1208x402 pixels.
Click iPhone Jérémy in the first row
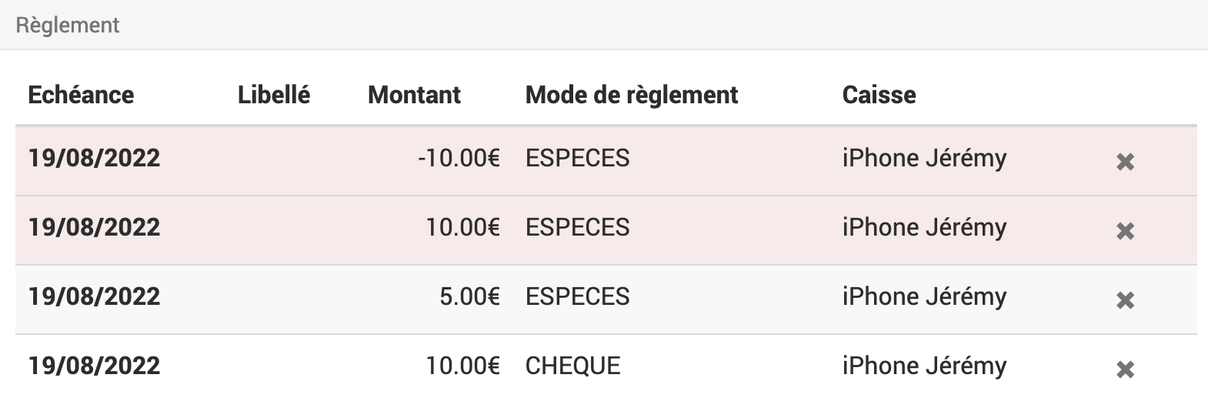925,158
